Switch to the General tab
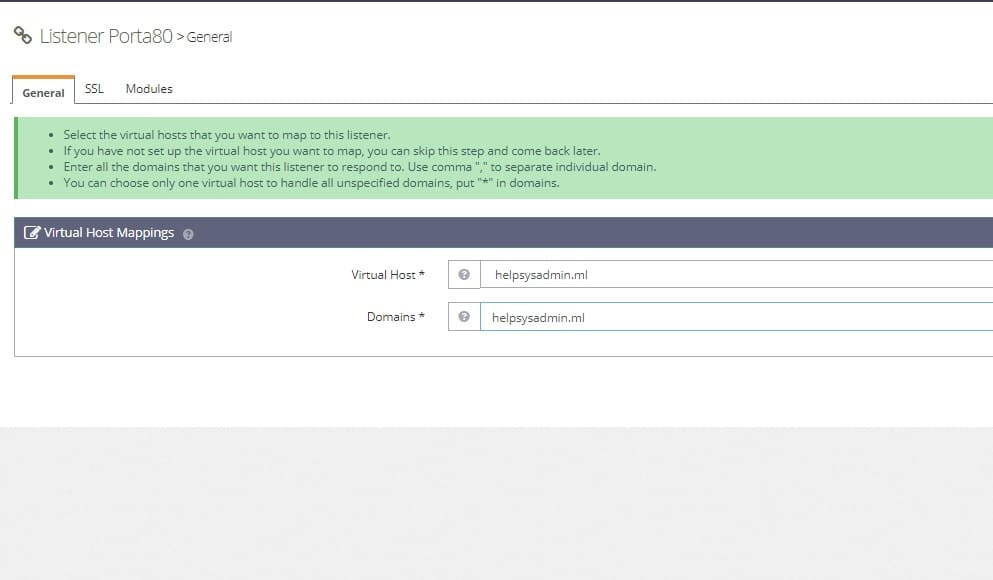 coord(43,93)
